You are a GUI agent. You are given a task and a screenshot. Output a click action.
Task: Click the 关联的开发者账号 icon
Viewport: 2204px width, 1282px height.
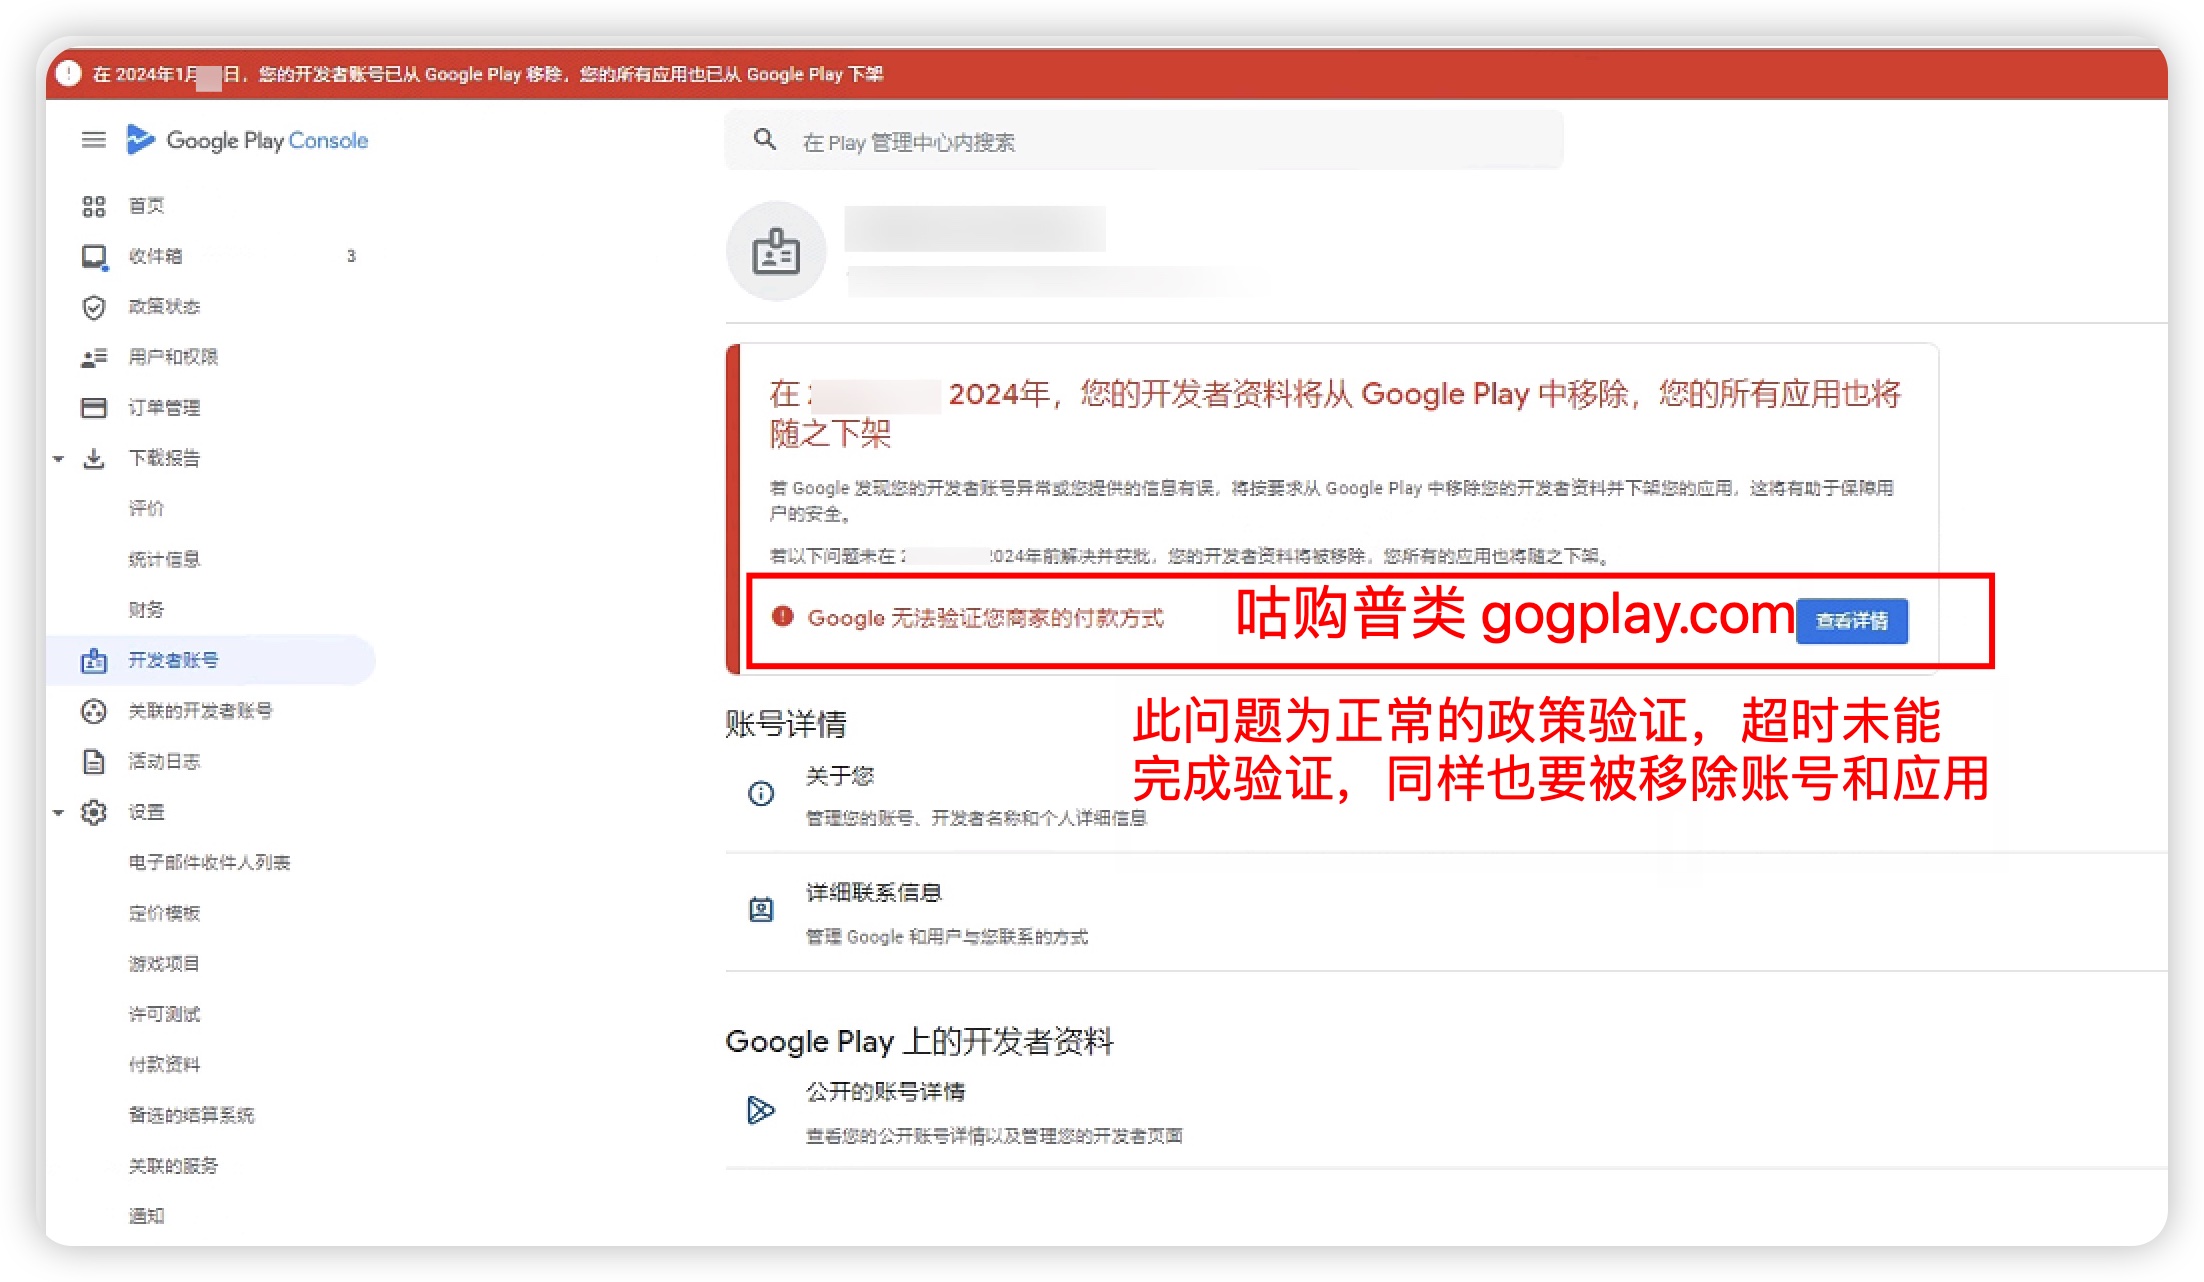pos(93,711)
